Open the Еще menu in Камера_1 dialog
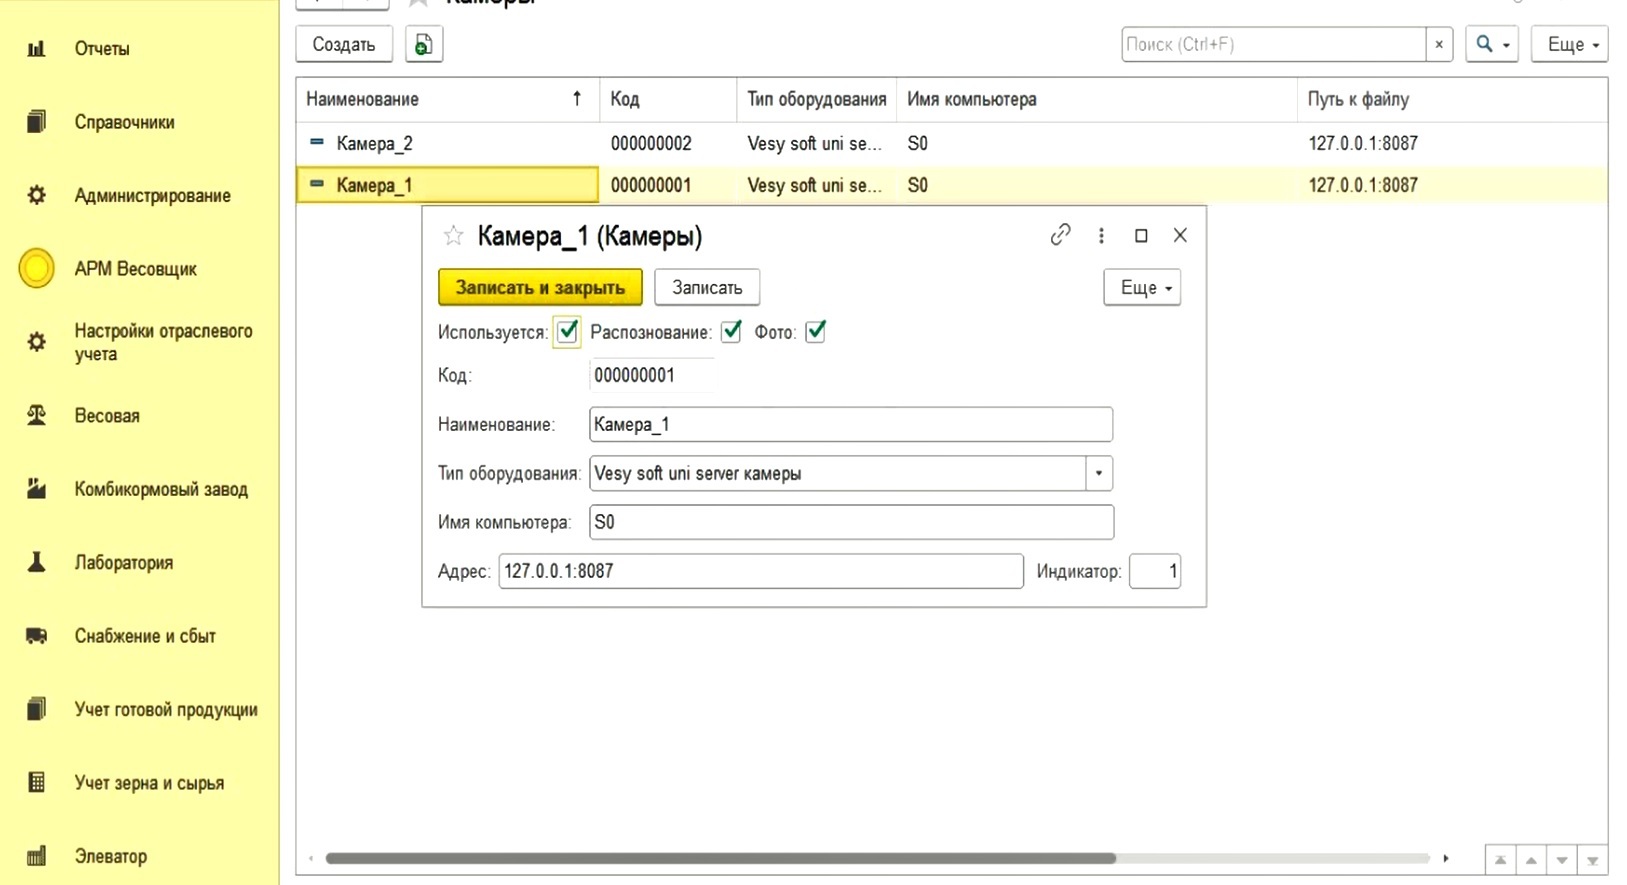1627x885 pixels. click(1142, 287)
